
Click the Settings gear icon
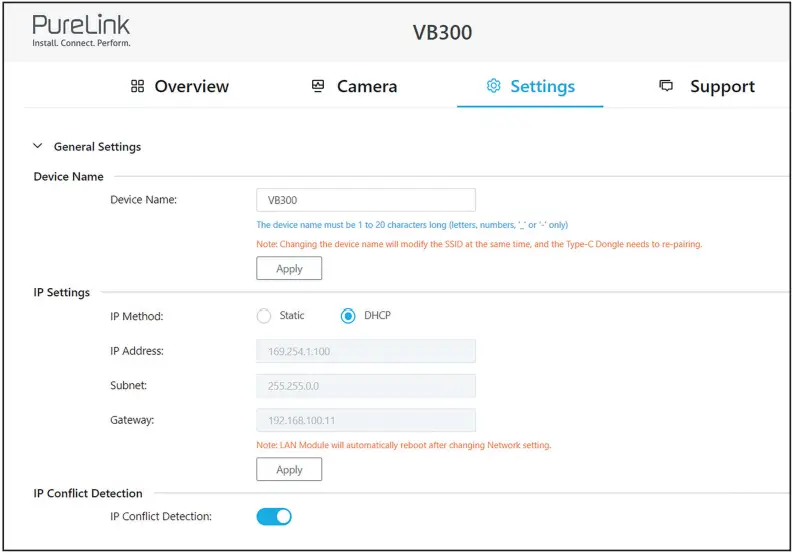(493, 87)
